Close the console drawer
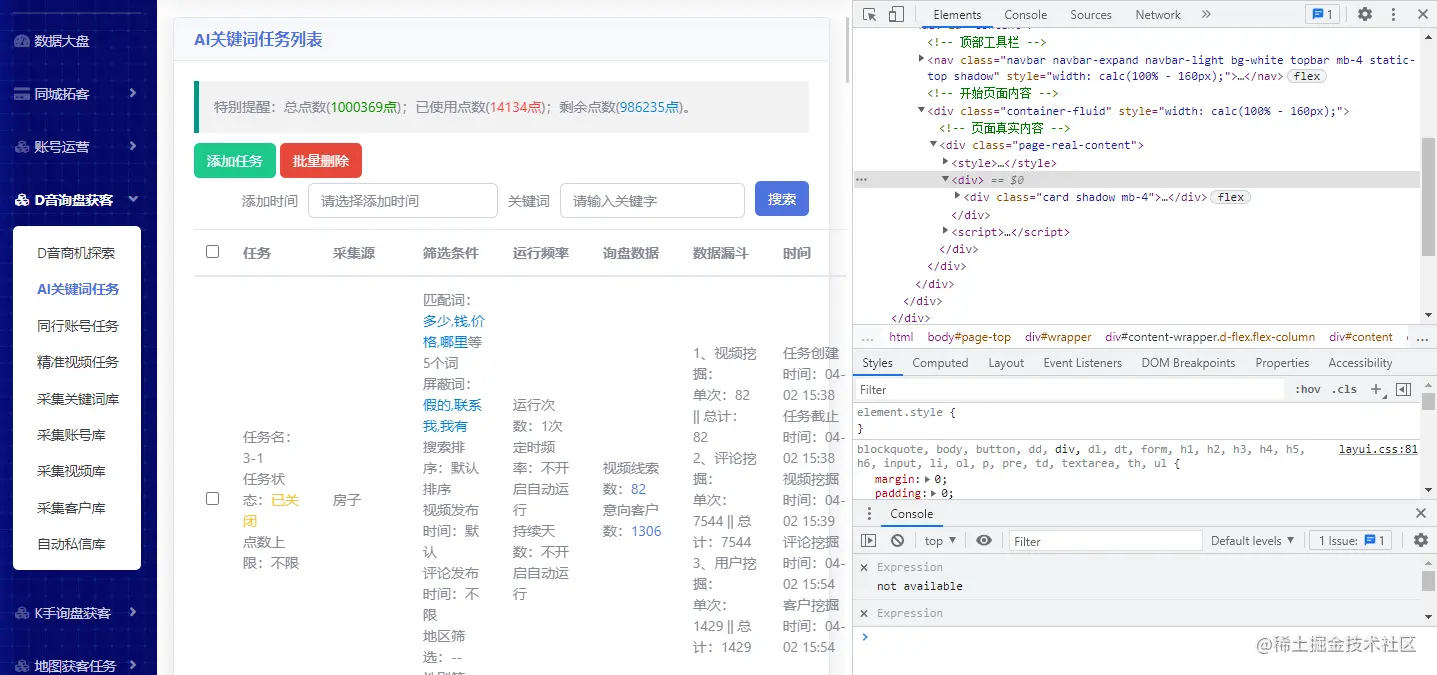 (x=1421, y=513)
